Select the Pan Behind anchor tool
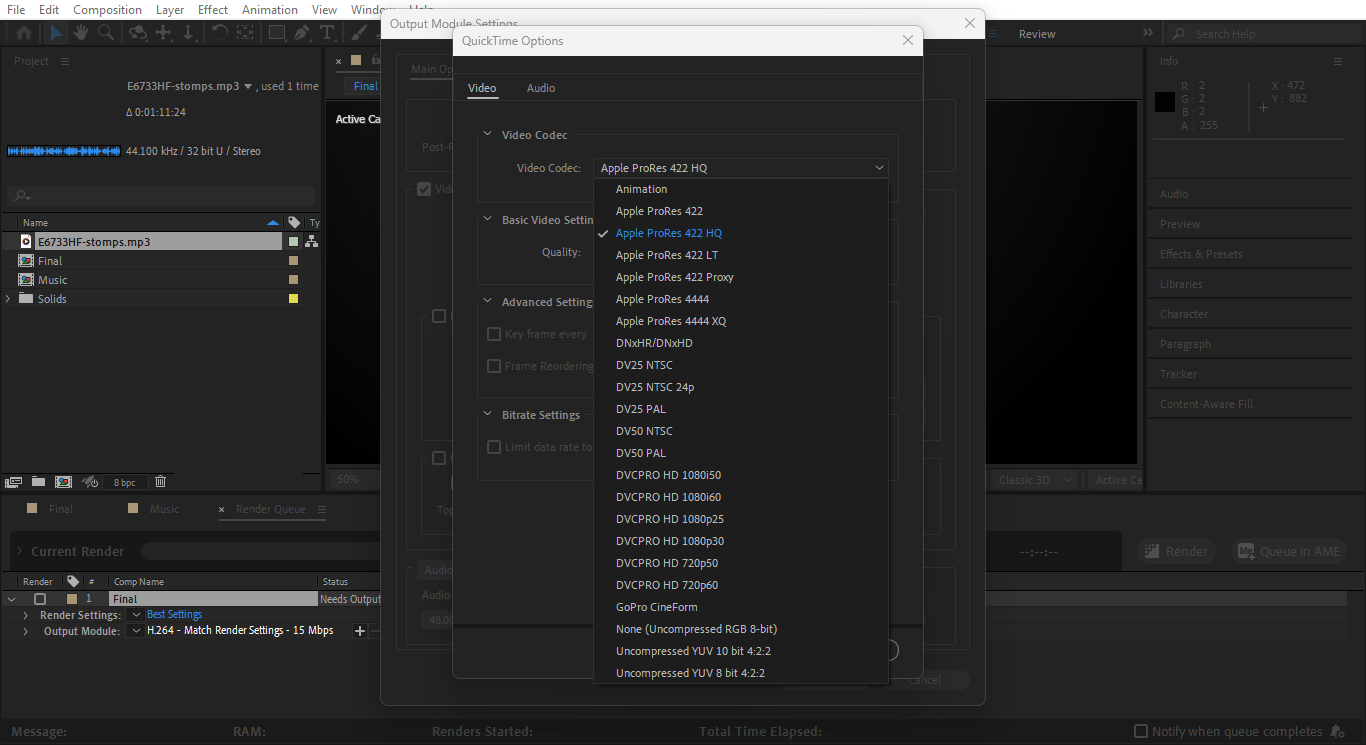Viewport: 1366px width, 745px height. [x=245, y=33]
